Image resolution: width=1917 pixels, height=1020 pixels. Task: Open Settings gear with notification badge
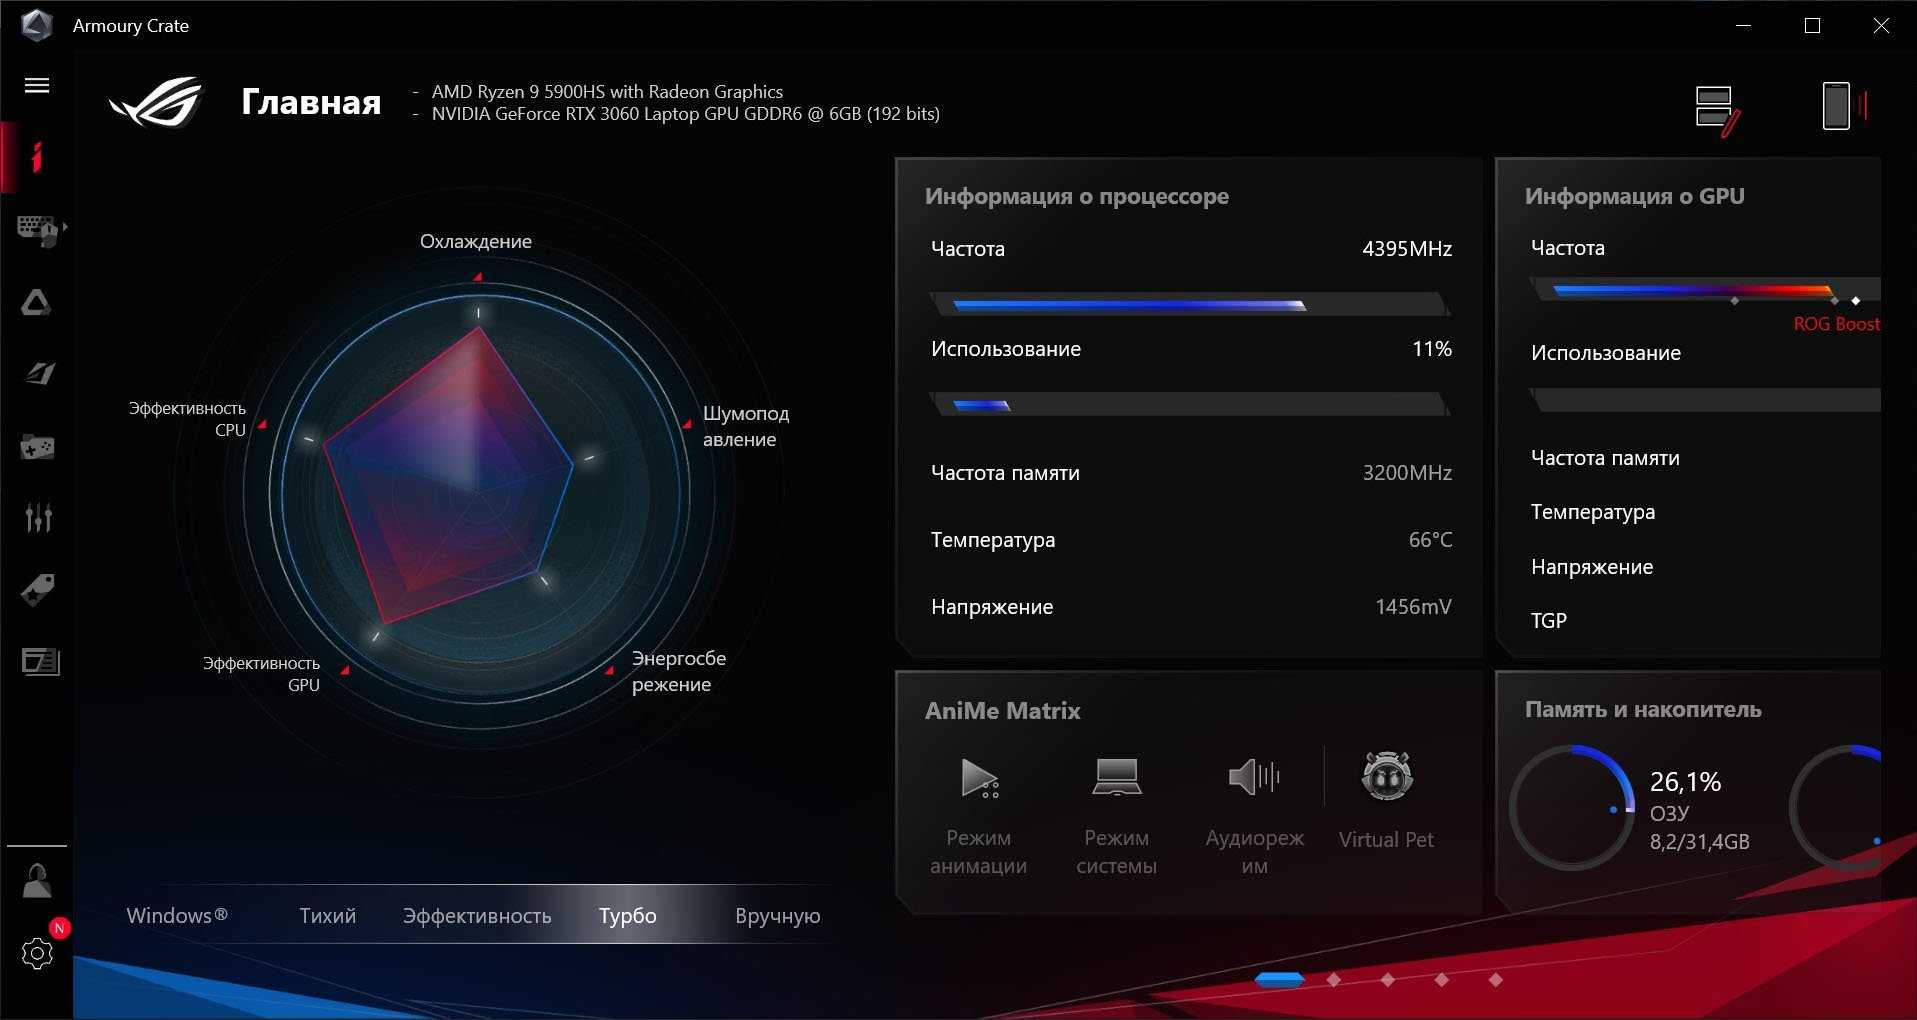(37, 953)
